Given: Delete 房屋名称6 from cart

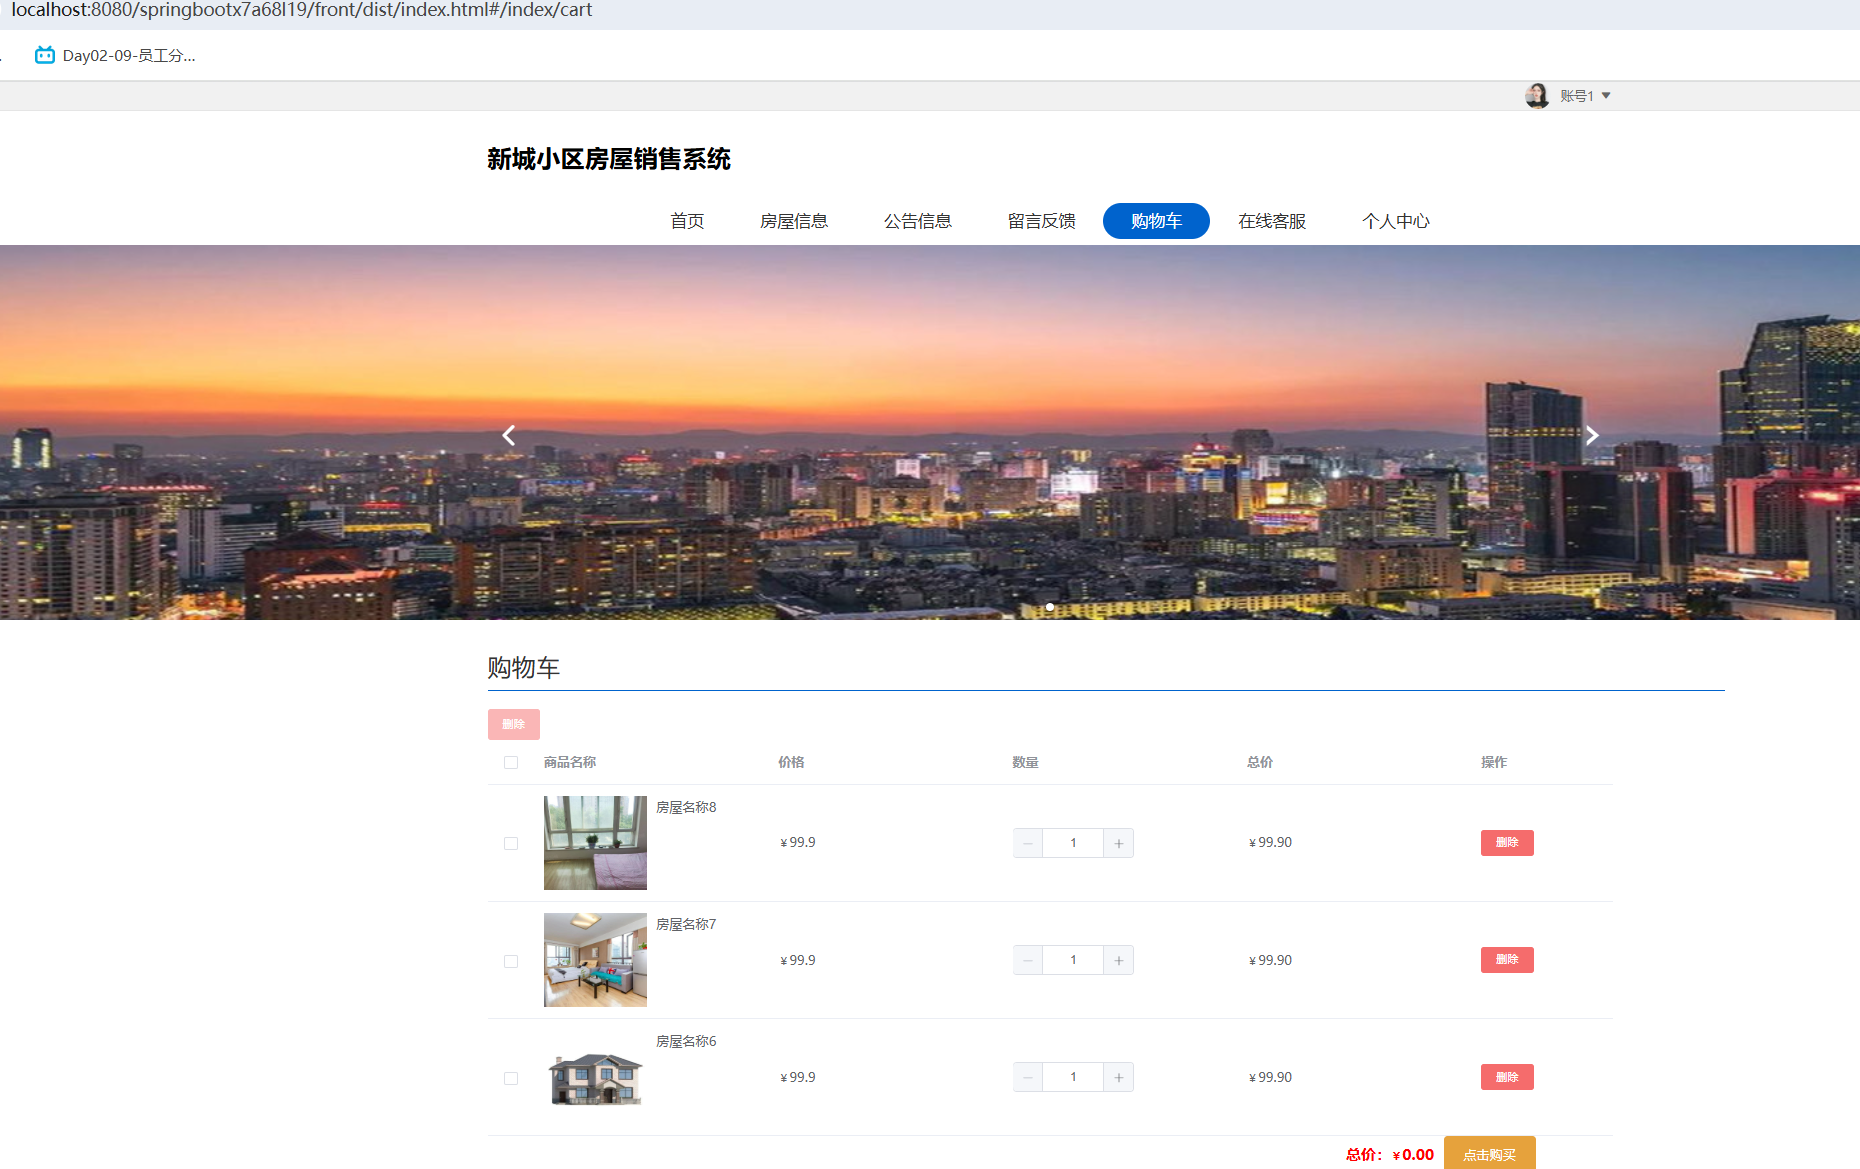Looking at the screenshot, I should [x=1506, y=1077].
